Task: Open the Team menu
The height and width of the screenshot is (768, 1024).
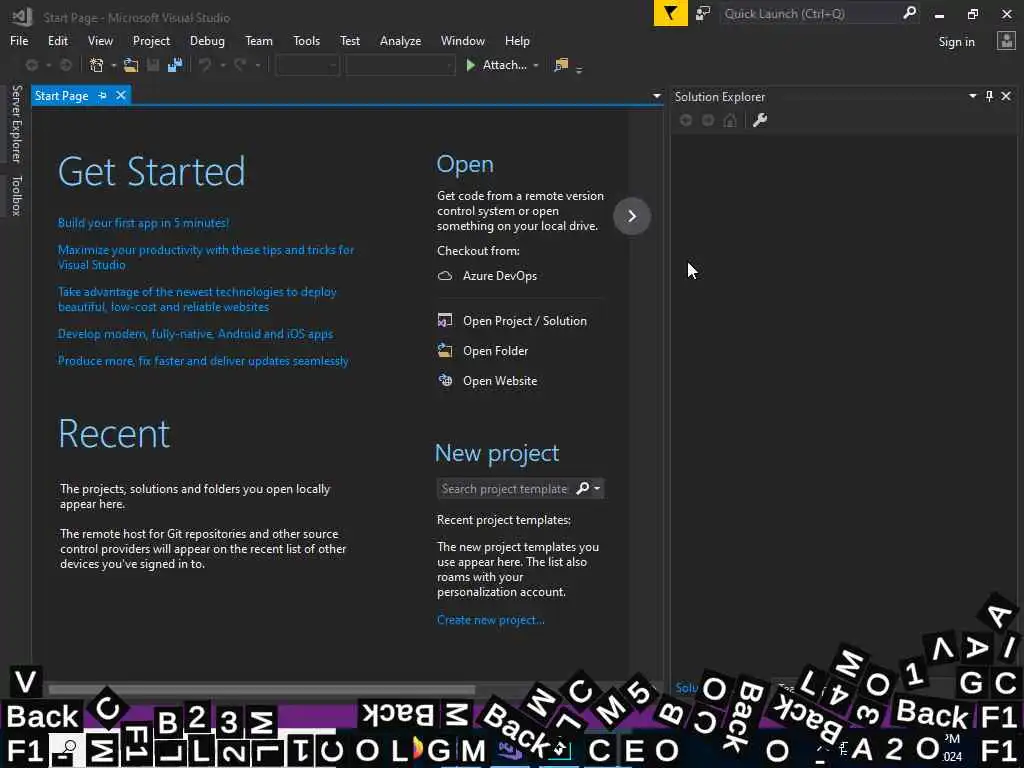Action: pos(259,40)
